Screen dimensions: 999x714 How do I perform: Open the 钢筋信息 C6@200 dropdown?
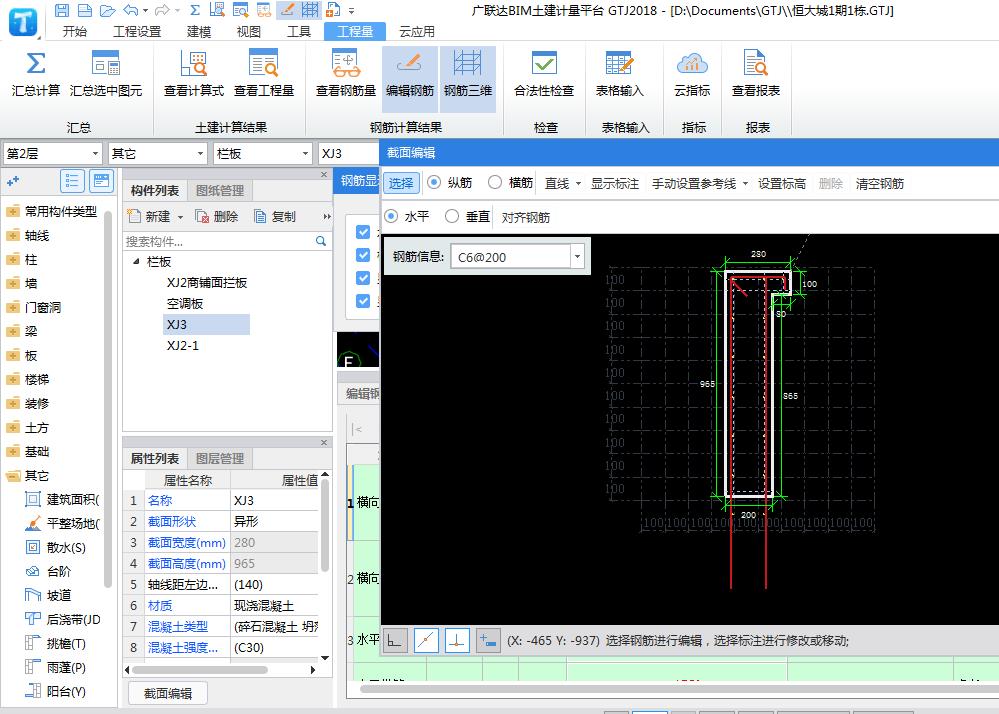click(x=577, y=257)
